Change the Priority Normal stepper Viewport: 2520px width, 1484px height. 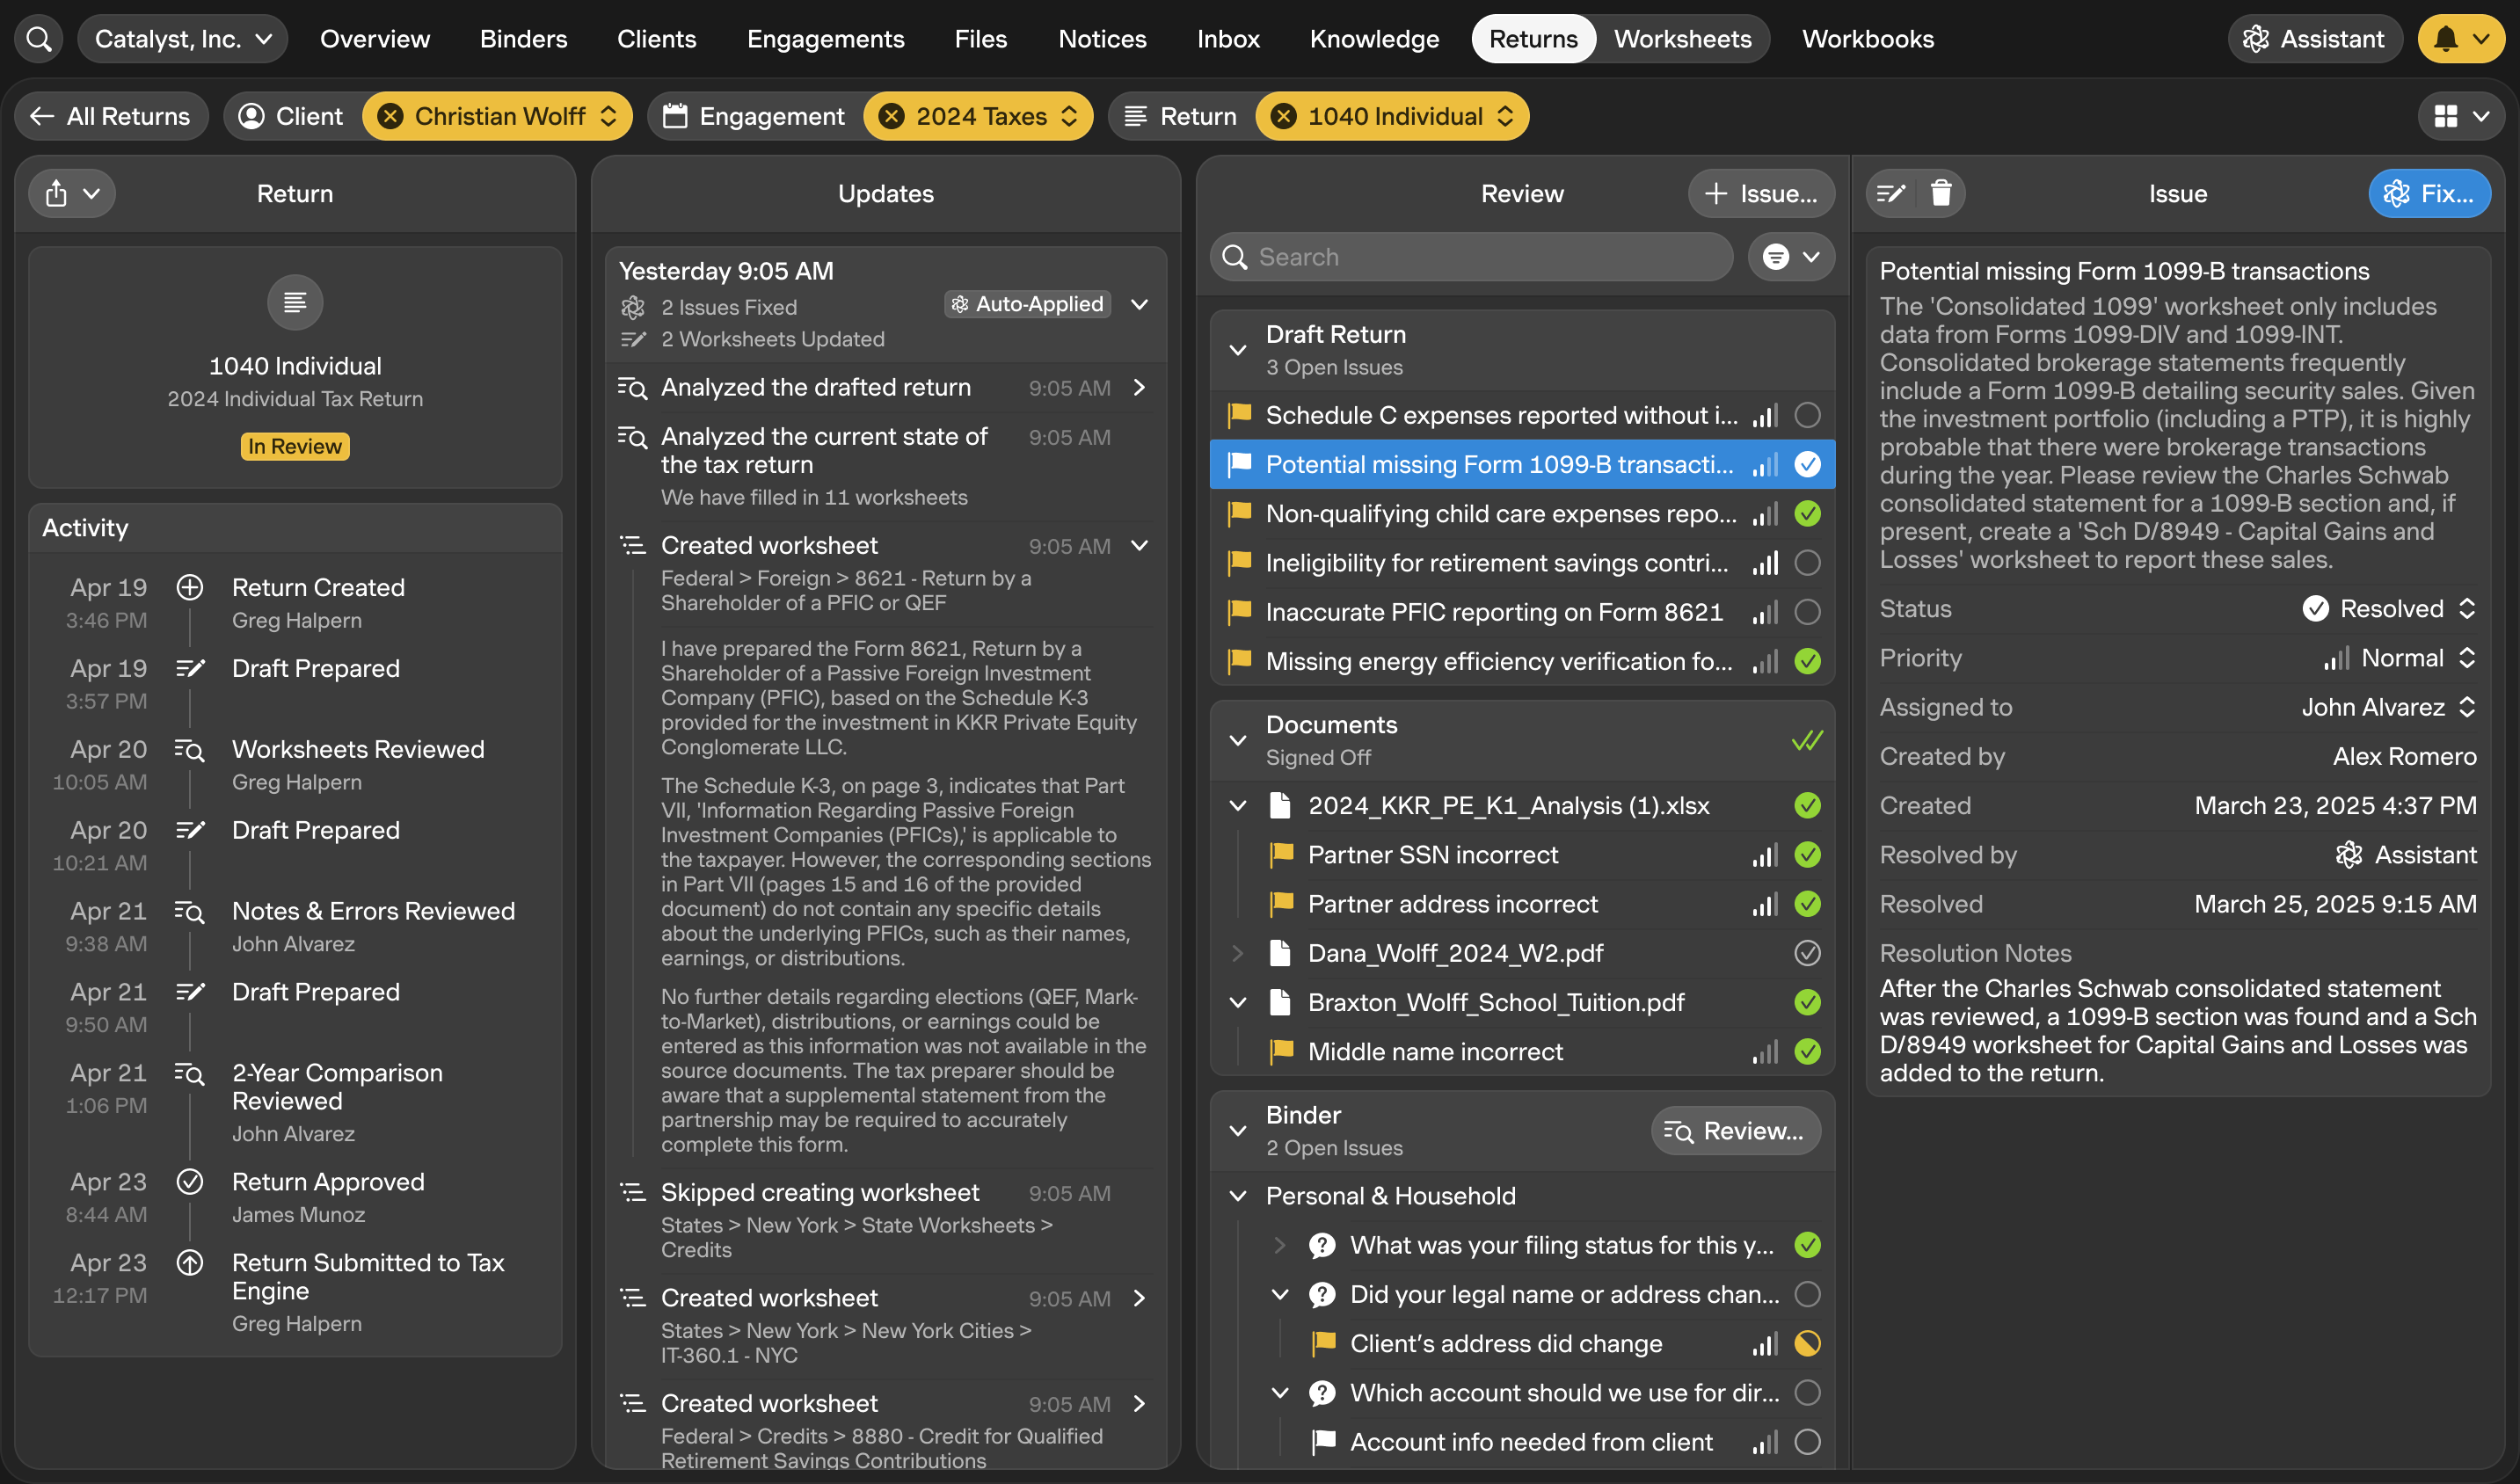(2466, 658)
